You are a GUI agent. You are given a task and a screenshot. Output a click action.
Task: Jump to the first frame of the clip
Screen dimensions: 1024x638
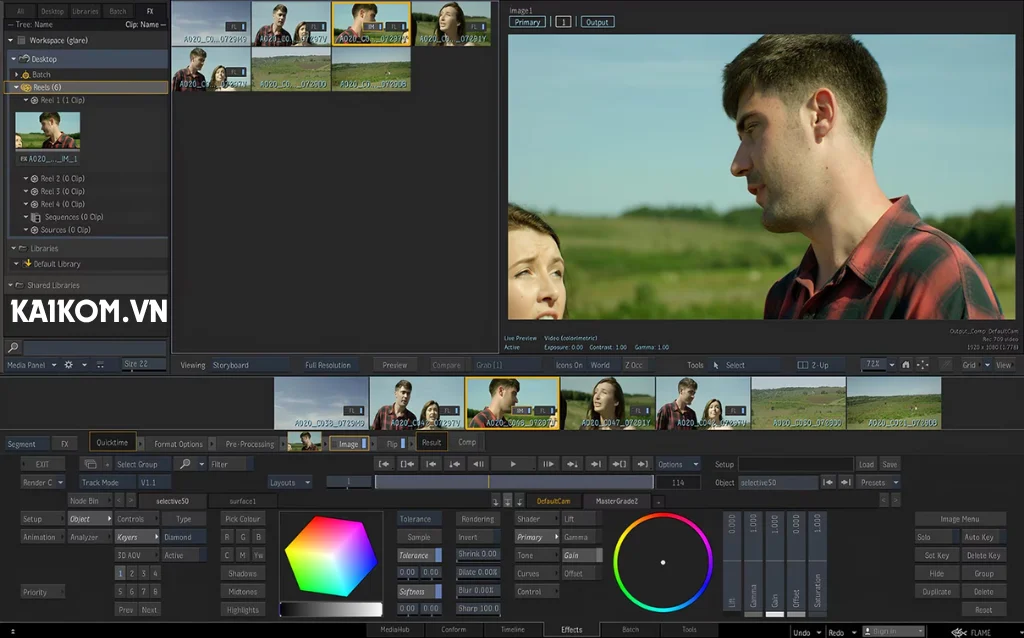click(x=384, y=464)
